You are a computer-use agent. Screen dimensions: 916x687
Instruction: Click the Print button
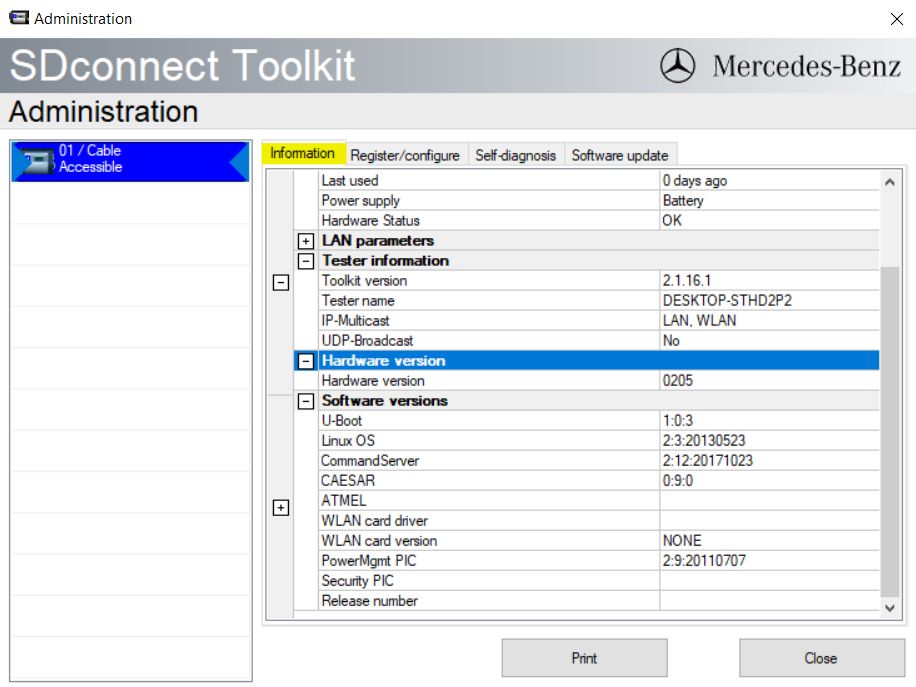point(584,658)
